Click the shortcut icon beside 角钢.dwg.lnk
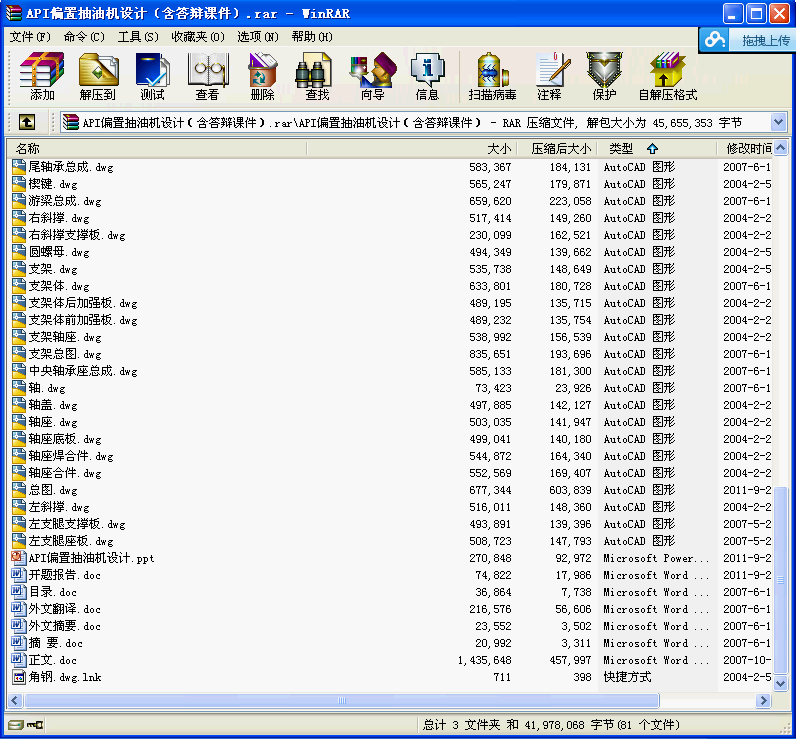The image size is (796, 739). tap(19, 677)
